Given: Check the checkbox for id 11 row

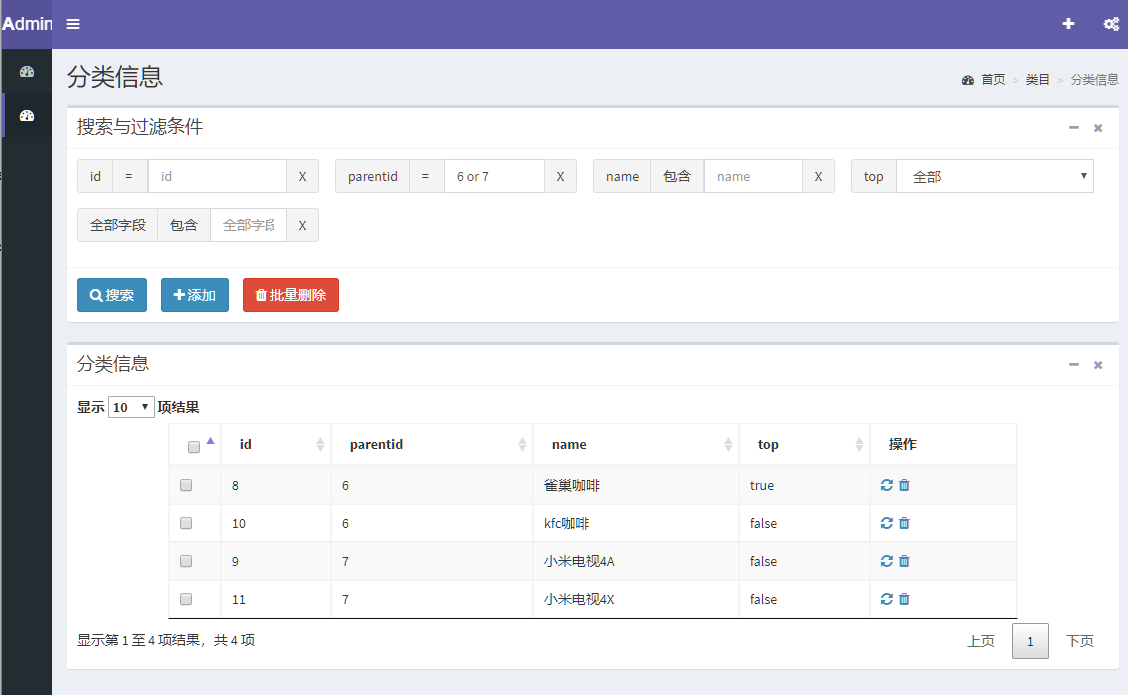Looking at the screenshot, I should click(x=186, y=599).
